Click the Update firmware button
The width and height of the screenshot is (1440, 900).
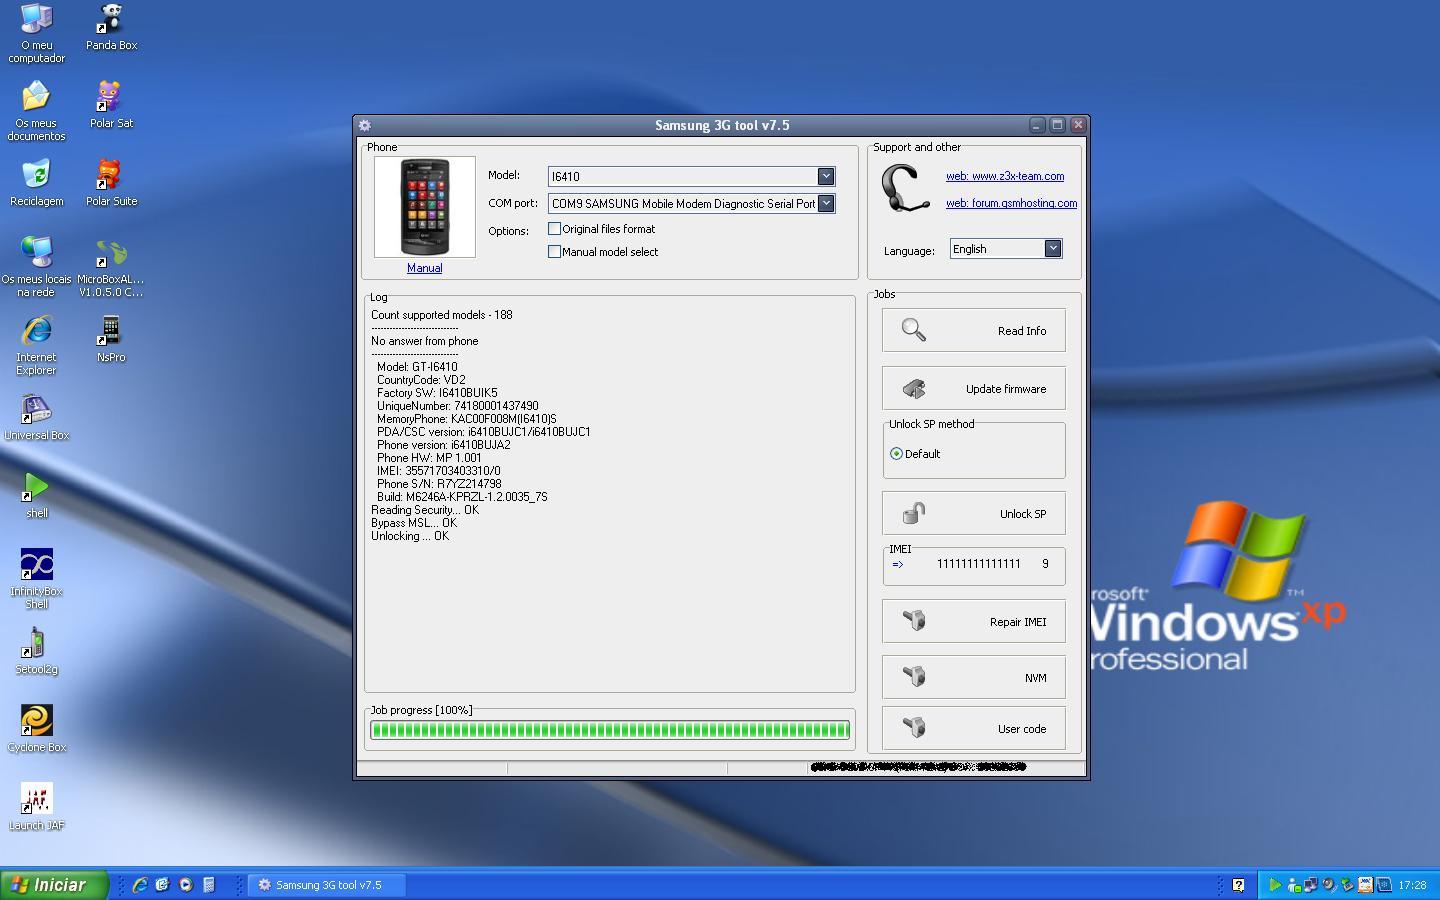pyautogui.click(x=974, y=388)
